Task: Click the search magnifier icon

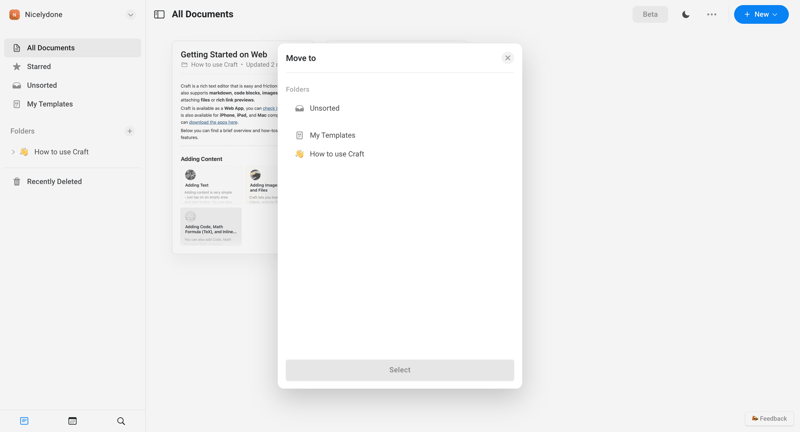Action: click(121, 421)
